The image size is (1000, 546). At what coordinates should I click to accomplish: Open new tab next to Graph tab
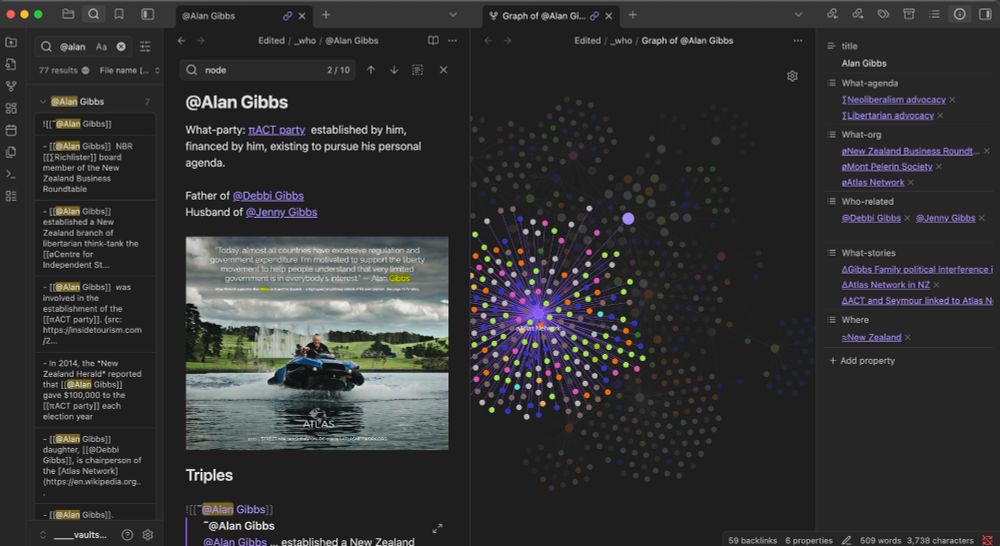[x=633, y=15]
